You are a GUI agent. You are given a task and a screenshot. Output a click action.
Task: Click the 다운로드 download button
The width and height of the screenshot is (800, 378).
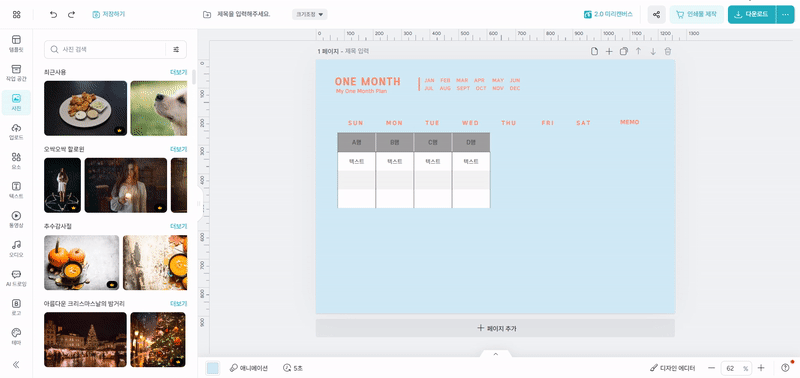point(752,14)
